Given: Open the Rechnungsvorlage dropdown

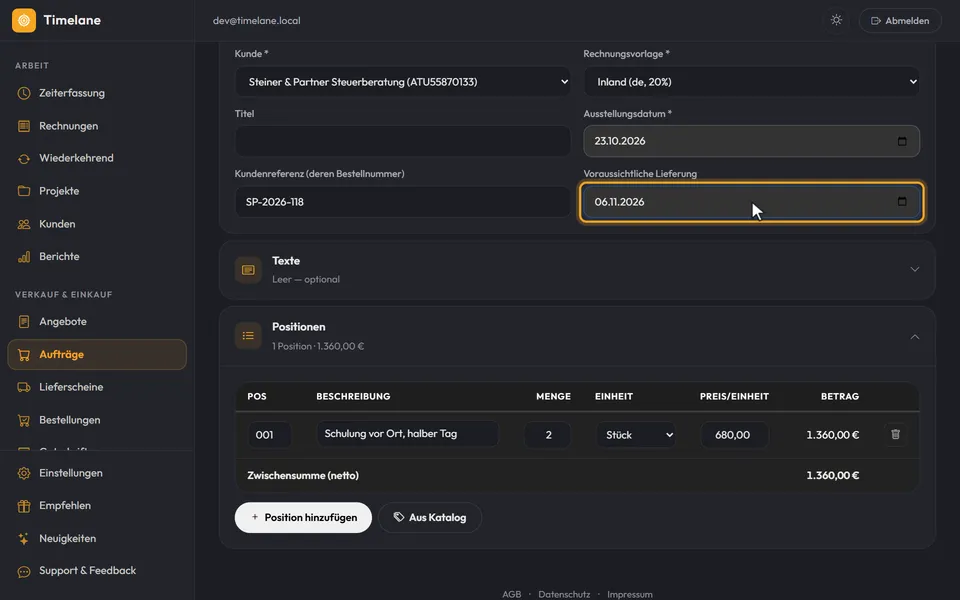Looking at the screenshot, I should coord(751,81).
